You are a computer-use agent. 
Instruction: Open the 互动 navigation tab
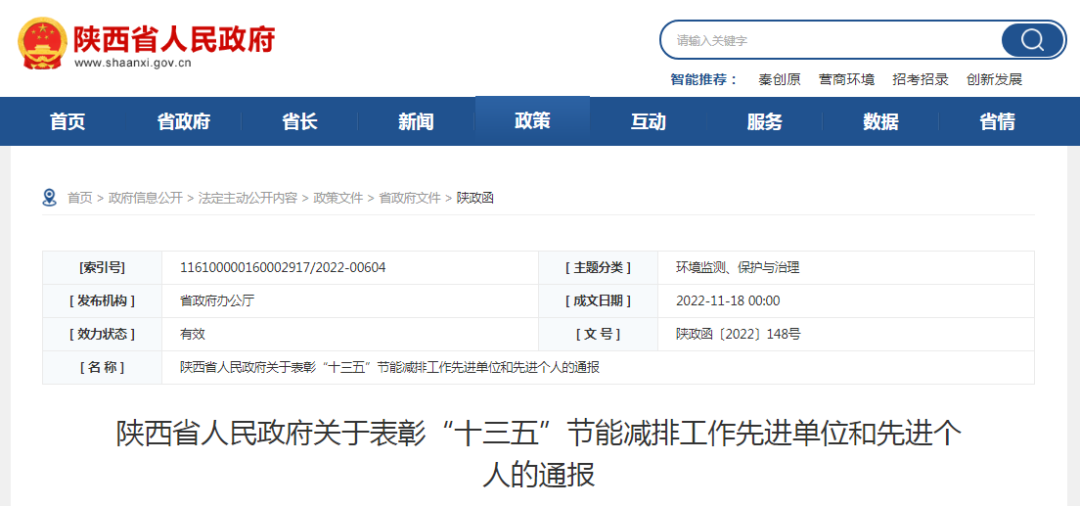648,122
